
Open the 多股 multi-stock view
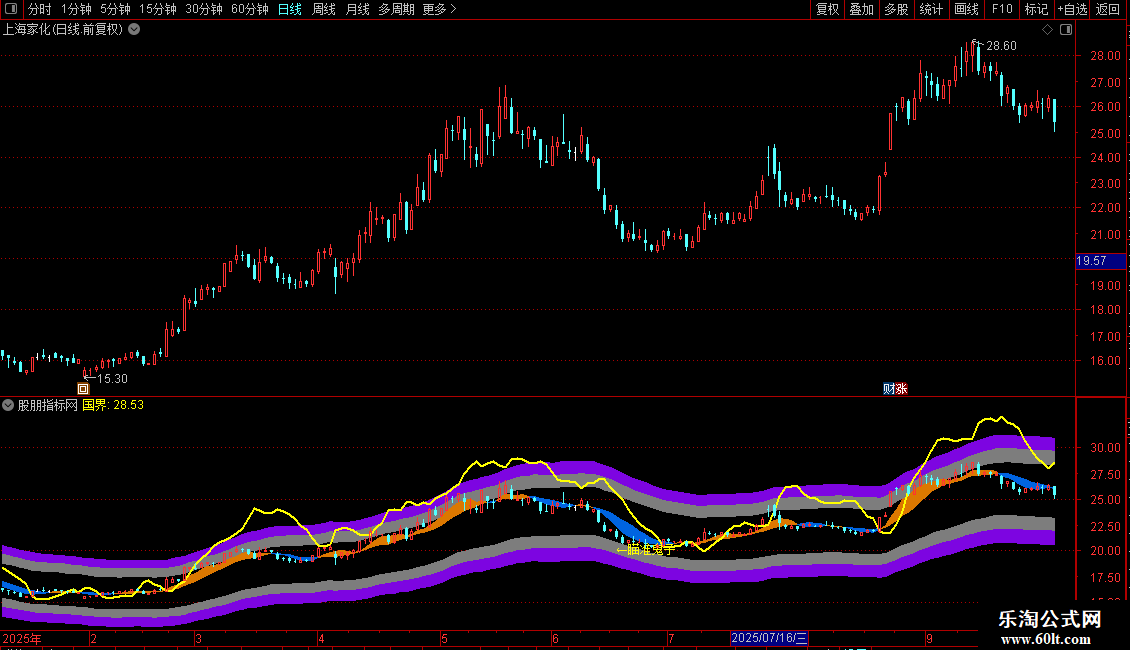896,9
